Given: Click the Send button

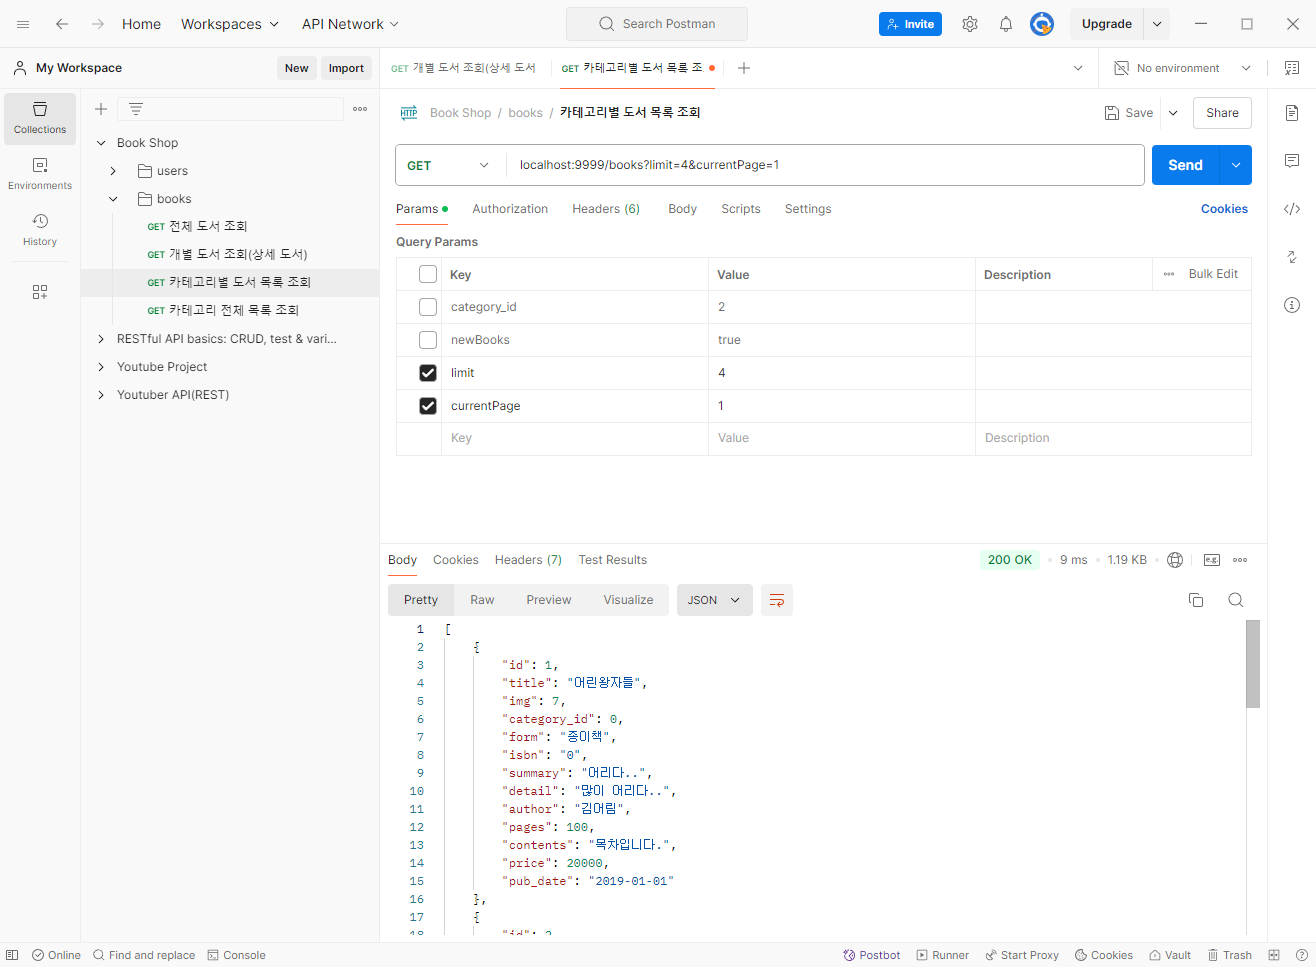Looking at the screenshot, I should tap(1186, 165).
